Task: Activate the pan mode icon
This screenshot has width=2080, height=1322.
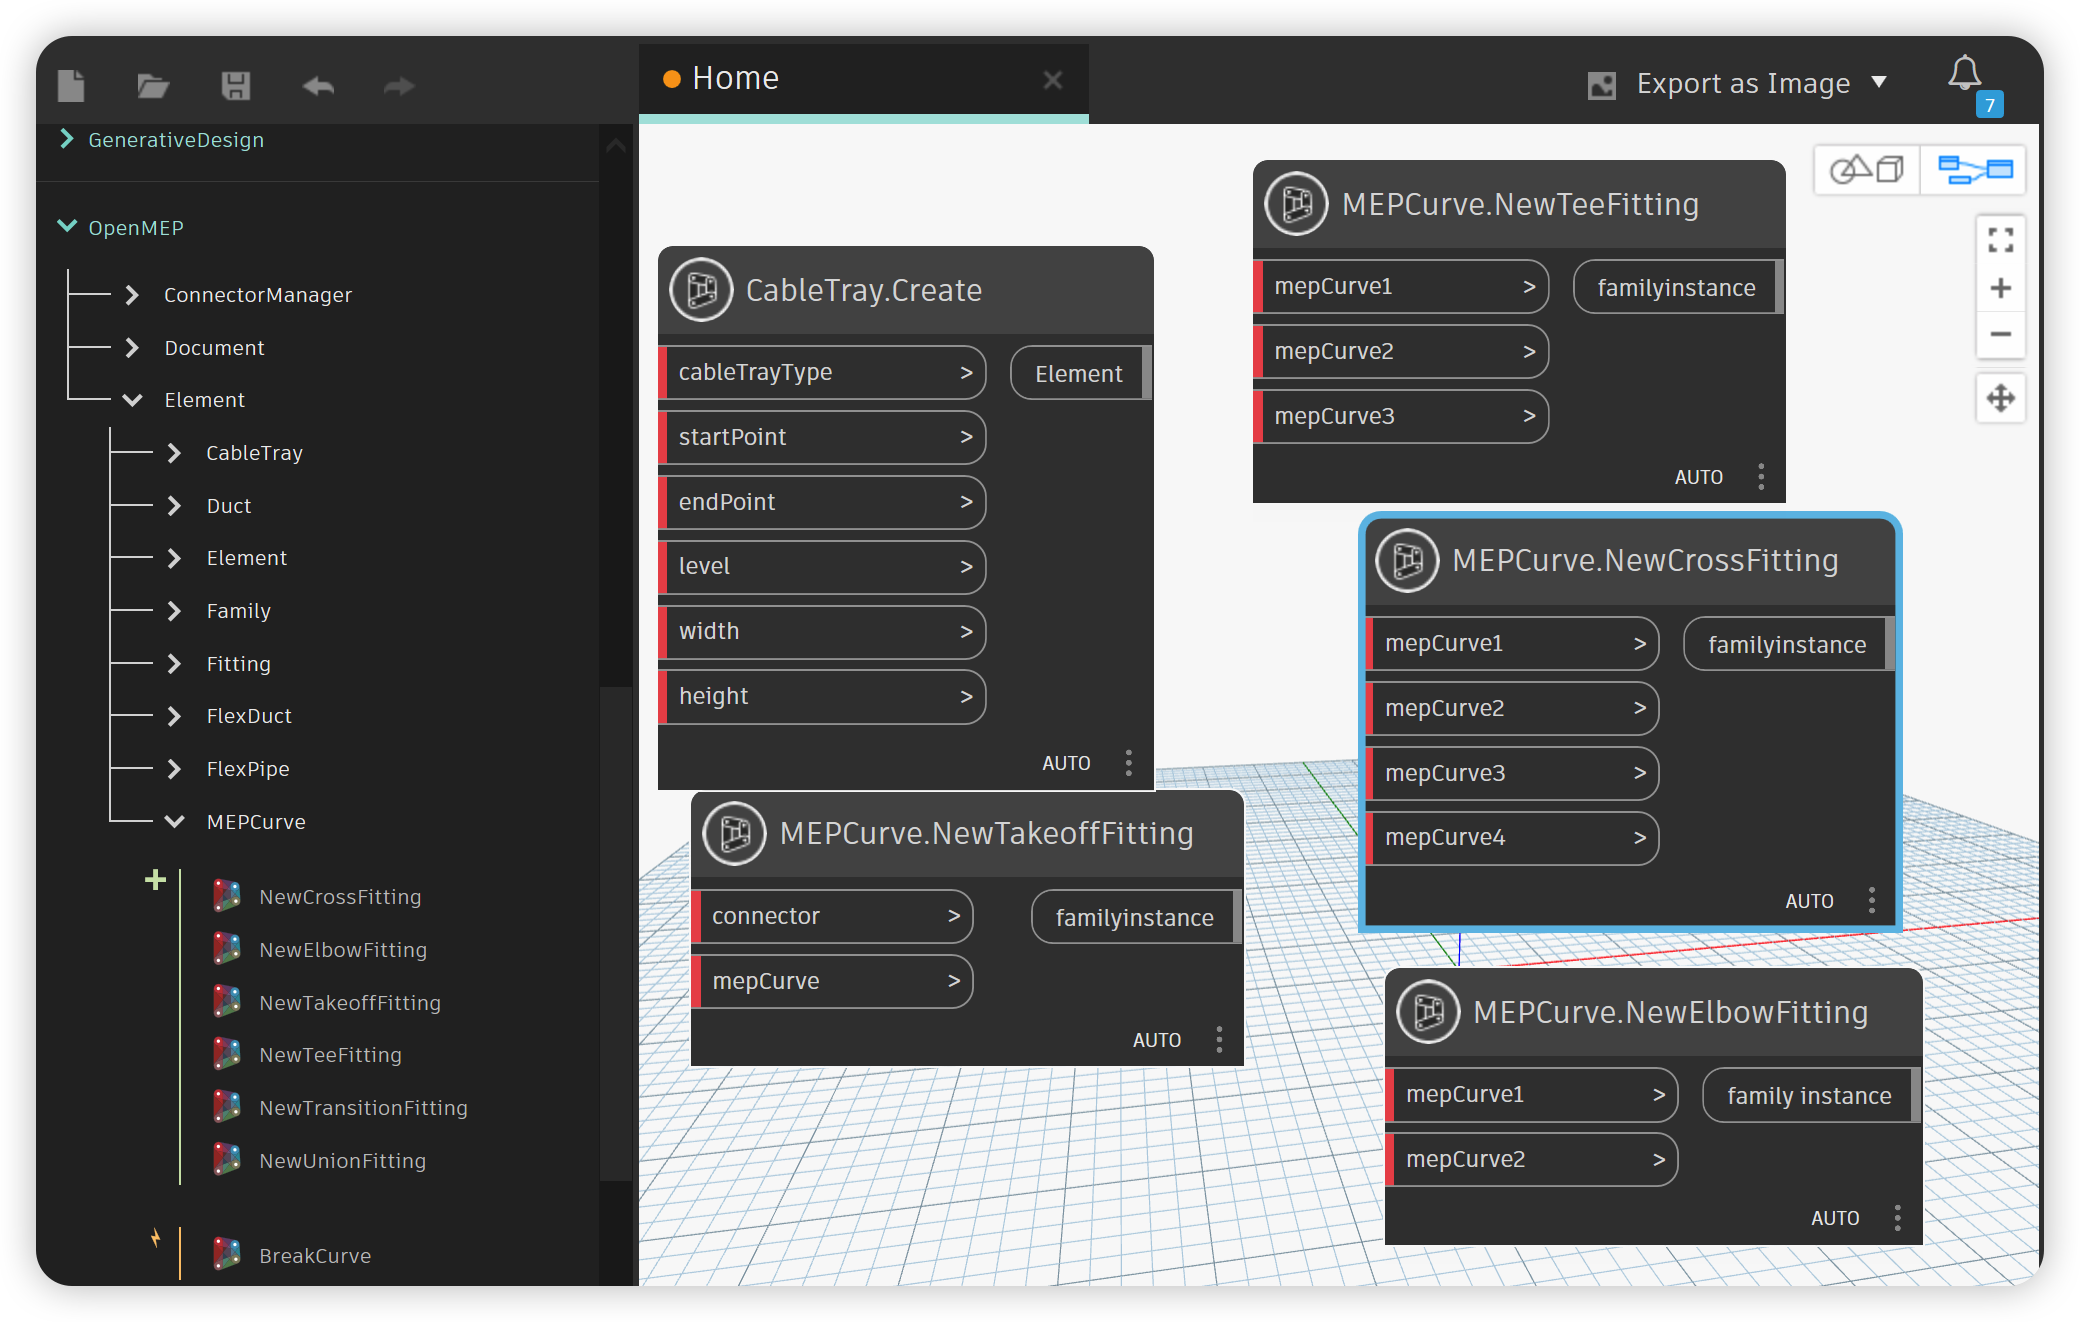Action: (2000, 398)
